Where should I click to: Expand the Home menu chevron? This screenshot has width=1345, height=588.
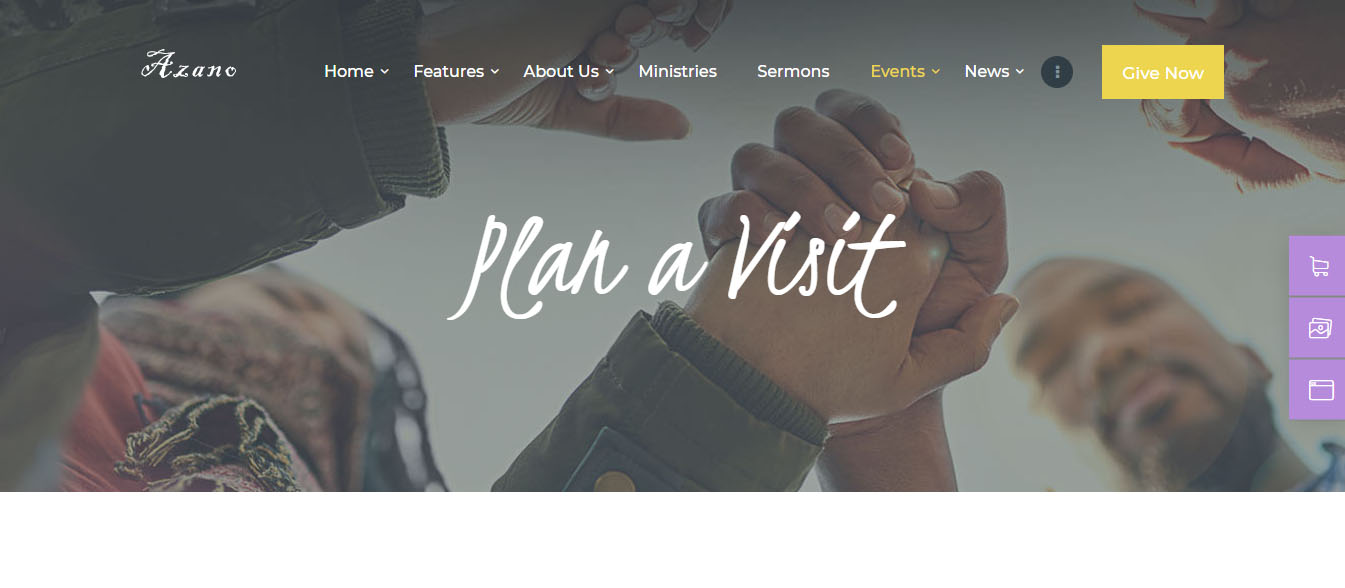385,72
